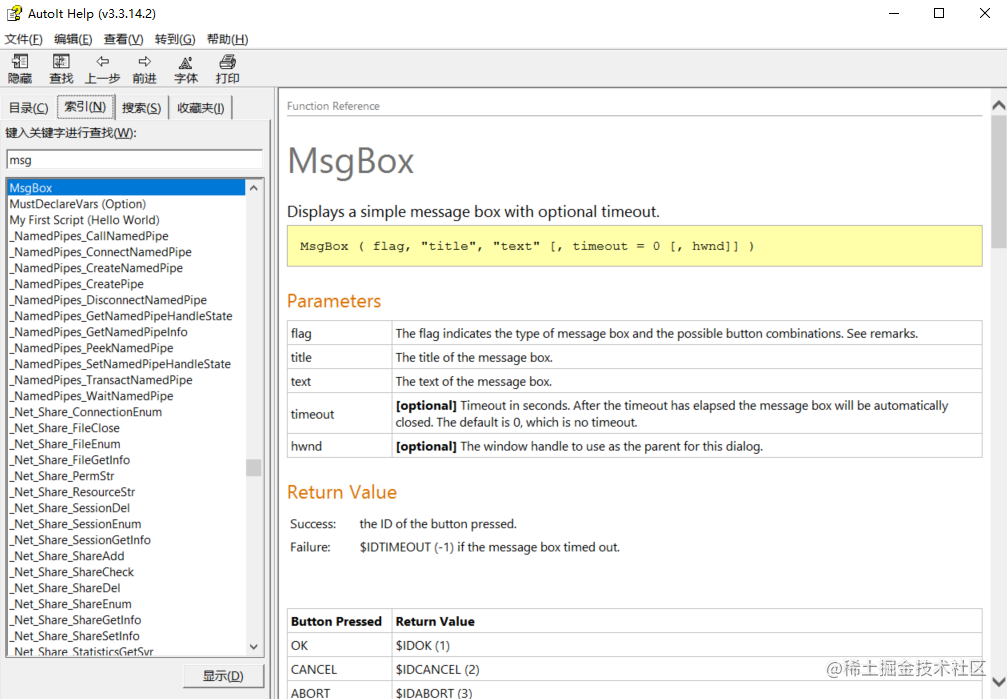The width and height of the screenshot is (1007, 699).
Task: Select My First Script (Hello World) entry
Action: pos(84,220)
